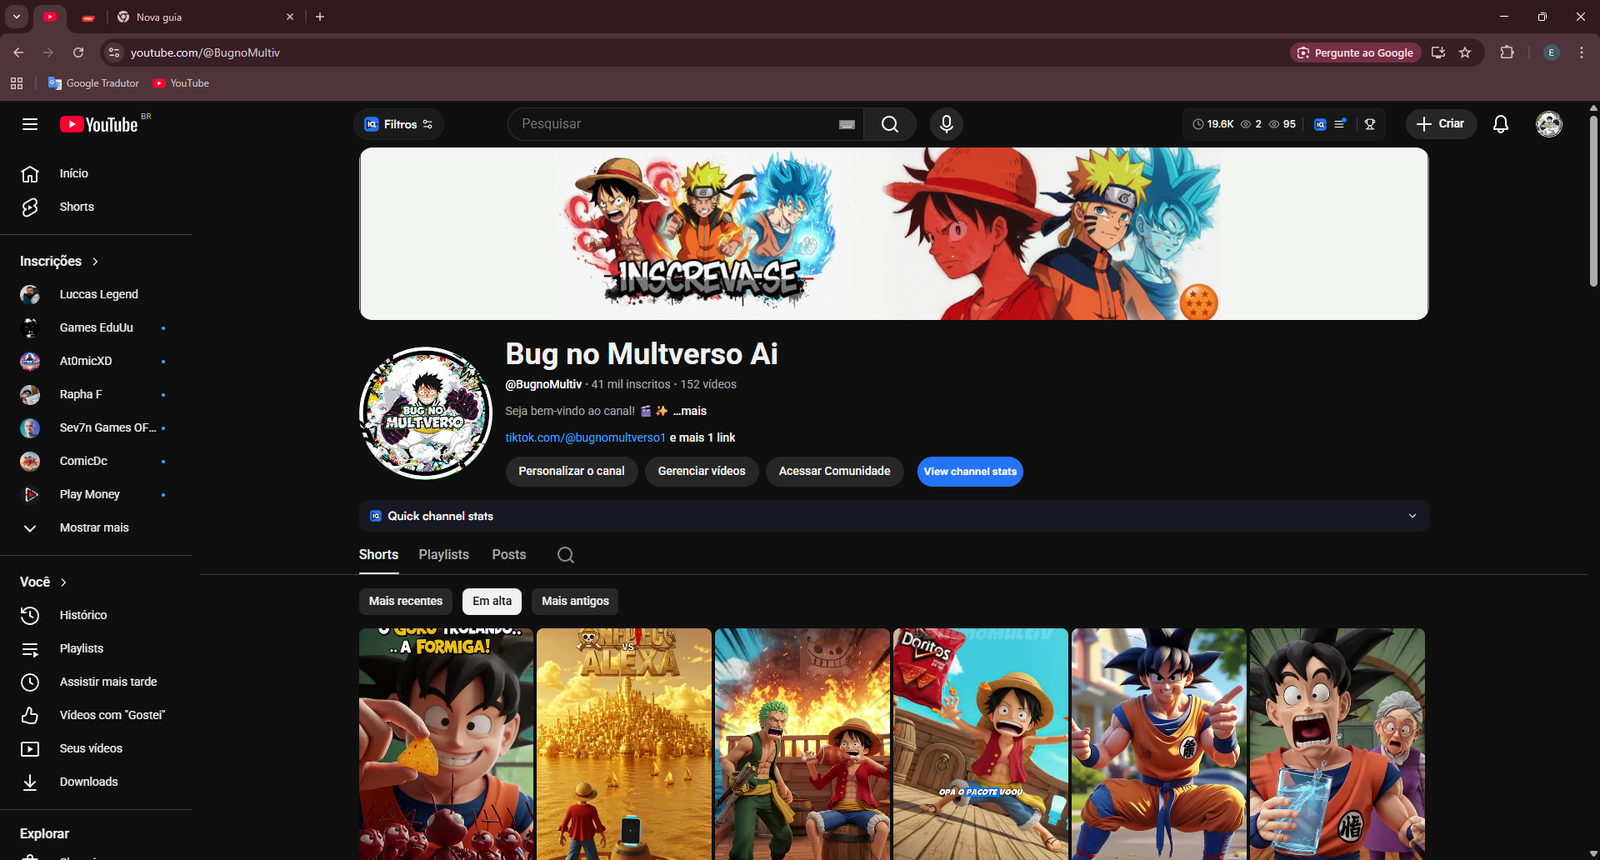Sort Shorts by Mais recentes
1600x860 pixels.
406,601
